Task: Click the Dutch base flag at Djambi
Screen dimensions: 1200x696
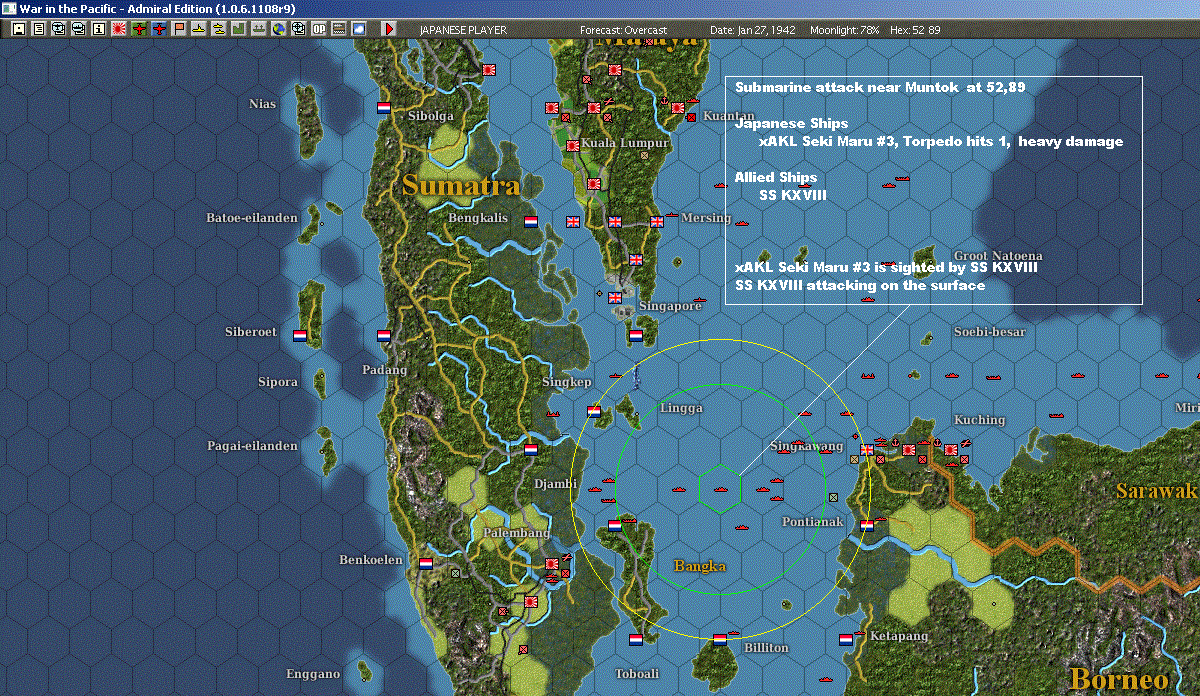Action: click(531, 450)
